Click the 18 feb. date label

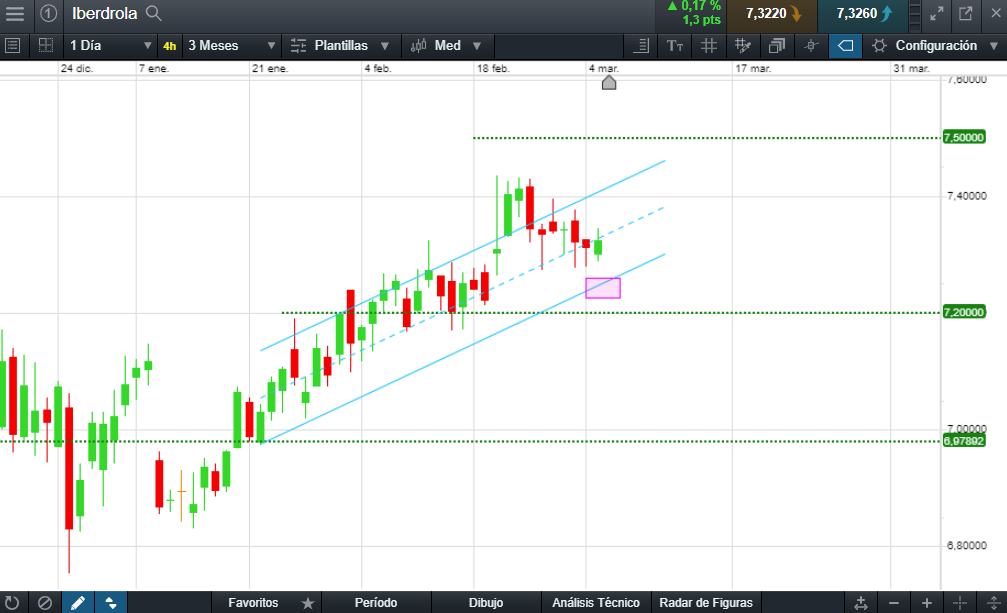(x=493, y=68)
